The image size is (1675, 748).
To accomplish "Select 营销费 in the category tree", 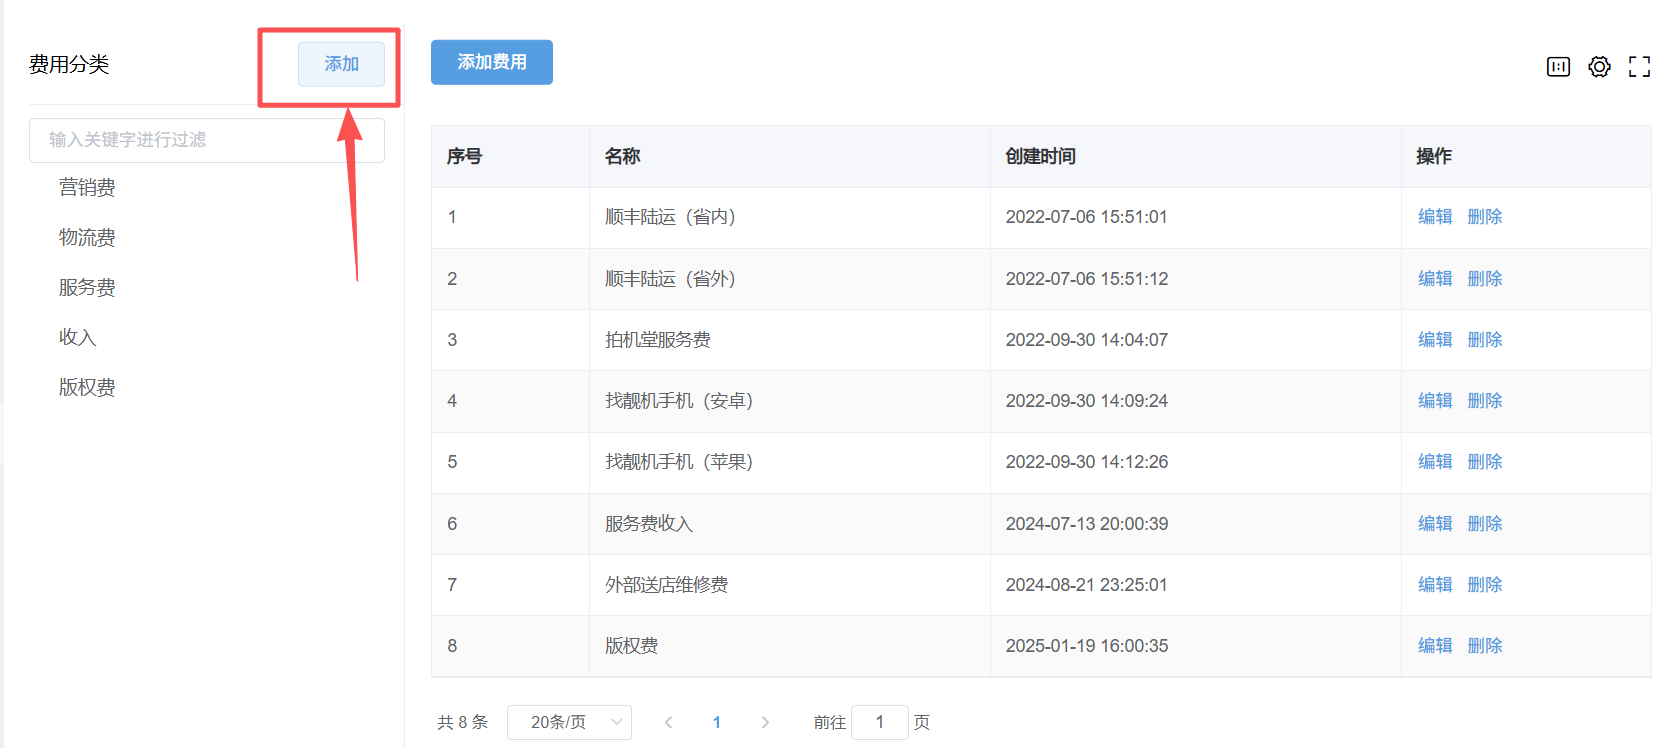I will pyautogui.click(x=87, y=188).
